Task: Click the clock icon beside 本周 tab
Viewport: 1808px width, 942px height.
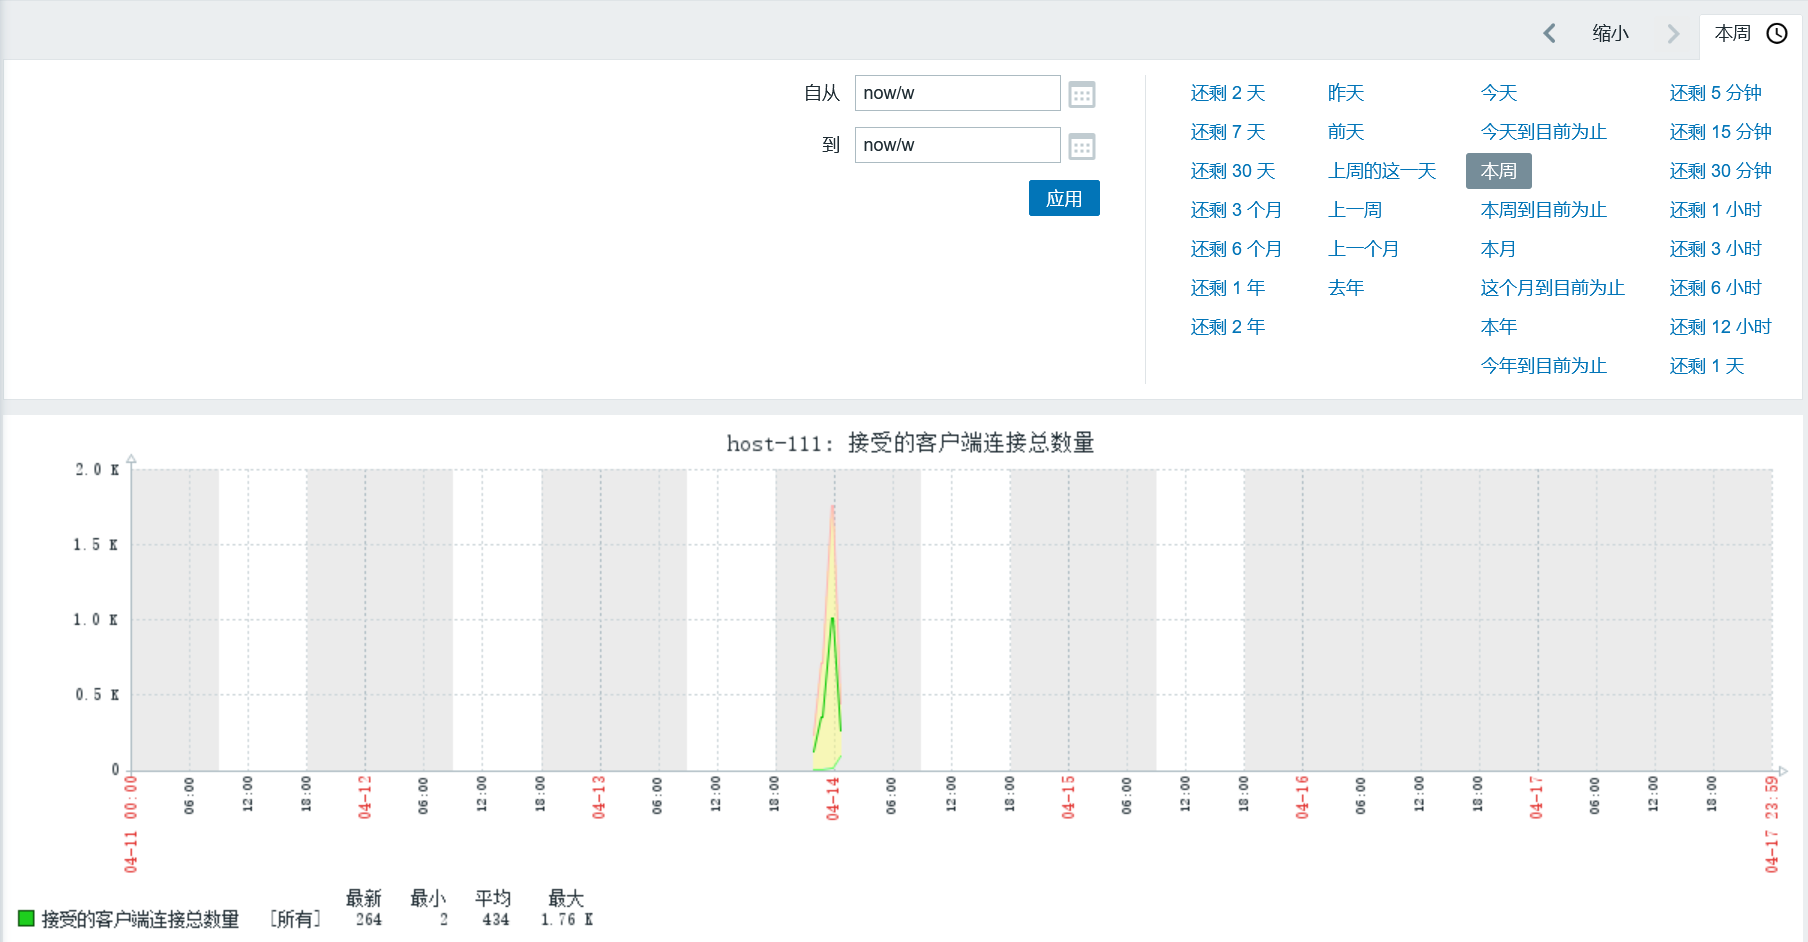Action: (1777, 33)
